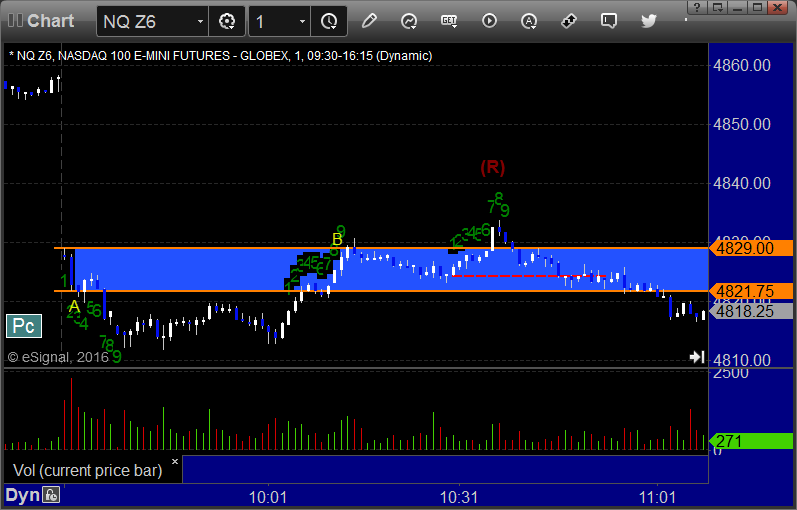Click the yellow B marker on chart

tap(337, 239)
